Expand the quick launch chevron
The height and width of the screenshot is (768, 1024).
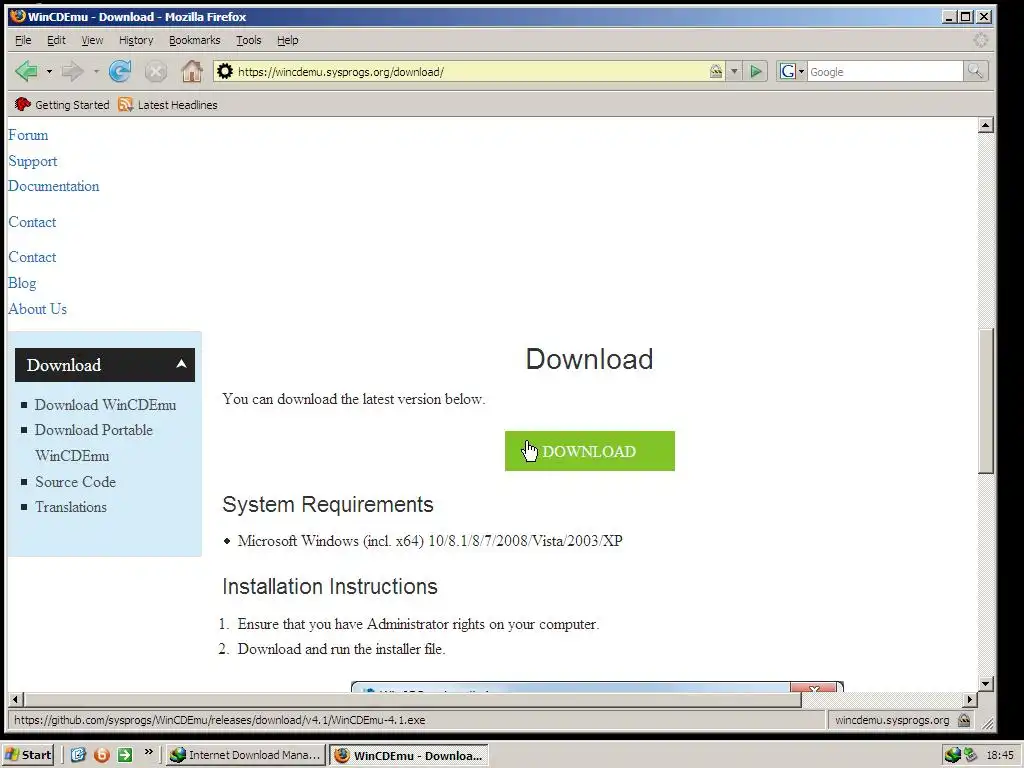click(148, 752)
